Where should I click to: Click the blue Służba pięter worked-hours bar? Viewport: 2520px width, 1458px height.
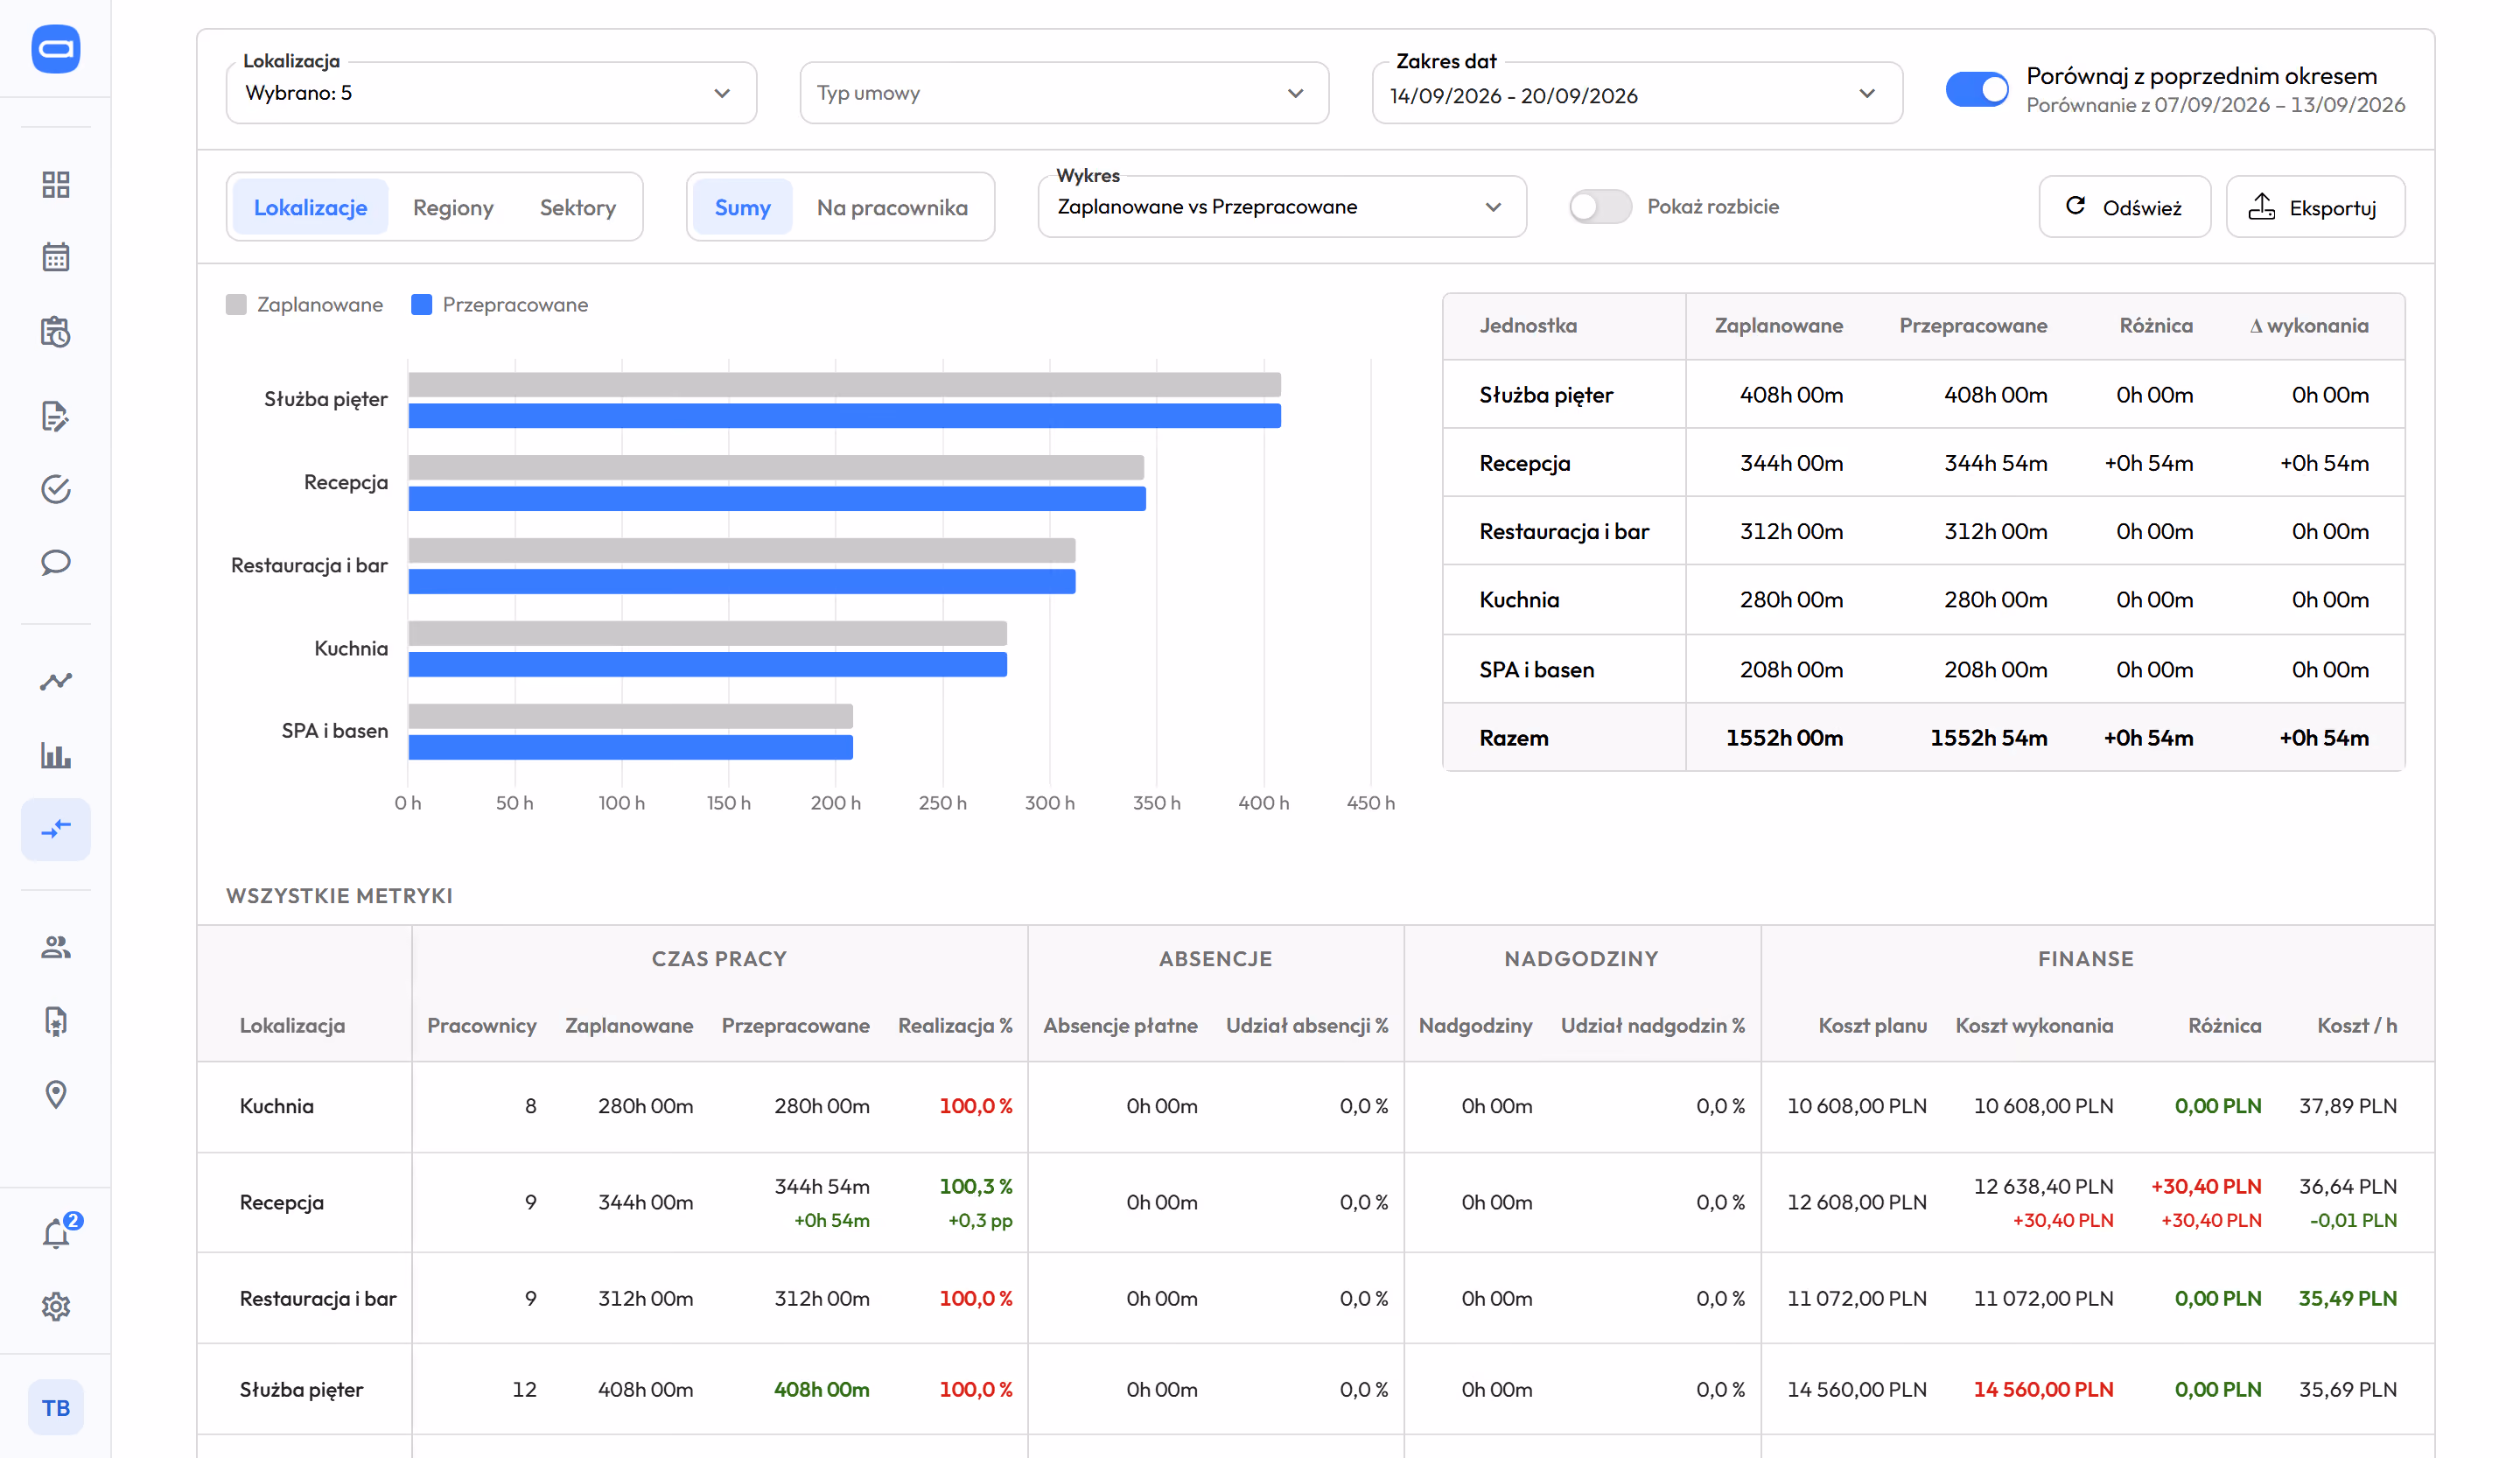click(845, 416)
